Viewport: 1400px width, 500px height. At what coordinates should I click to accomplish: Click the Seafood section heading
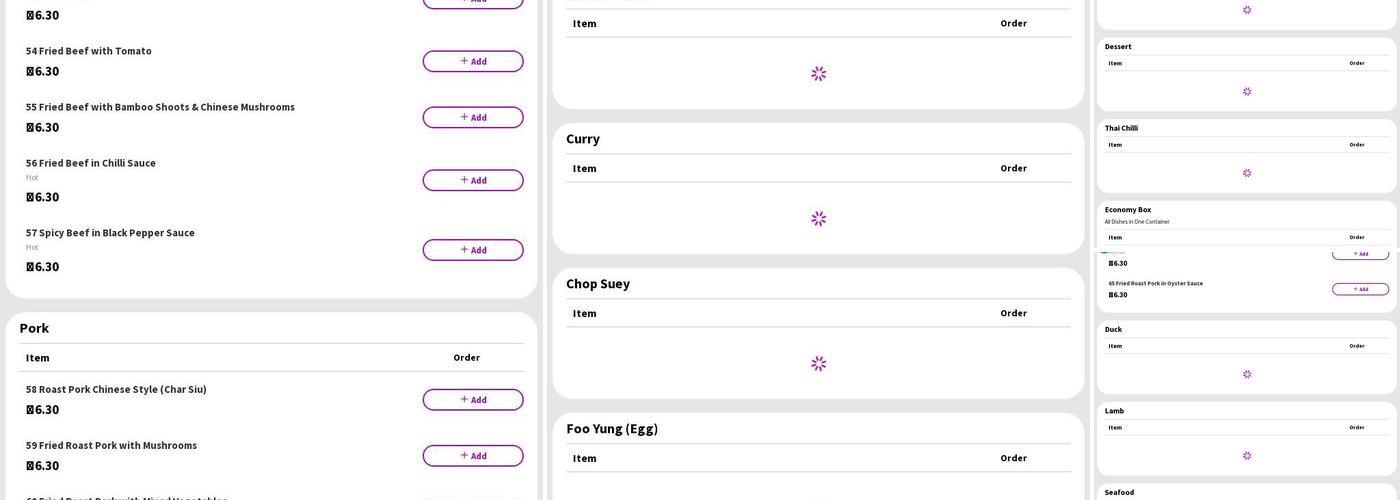point(1119,492)
